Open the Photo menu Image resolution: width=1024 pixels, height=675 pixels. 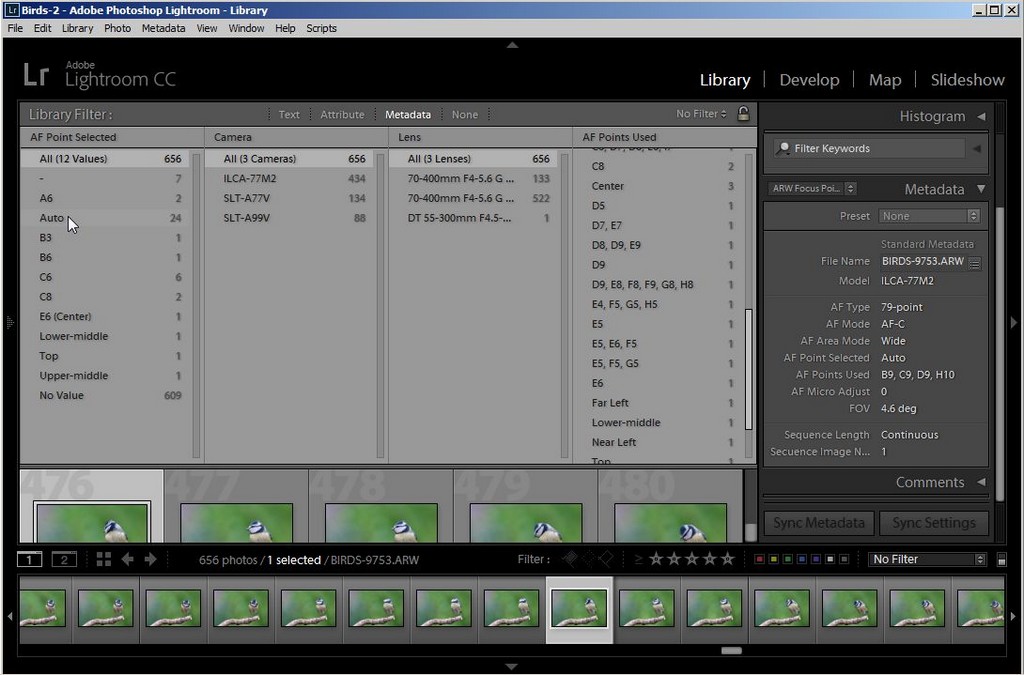pyautogui.click(x=117, y=28)
